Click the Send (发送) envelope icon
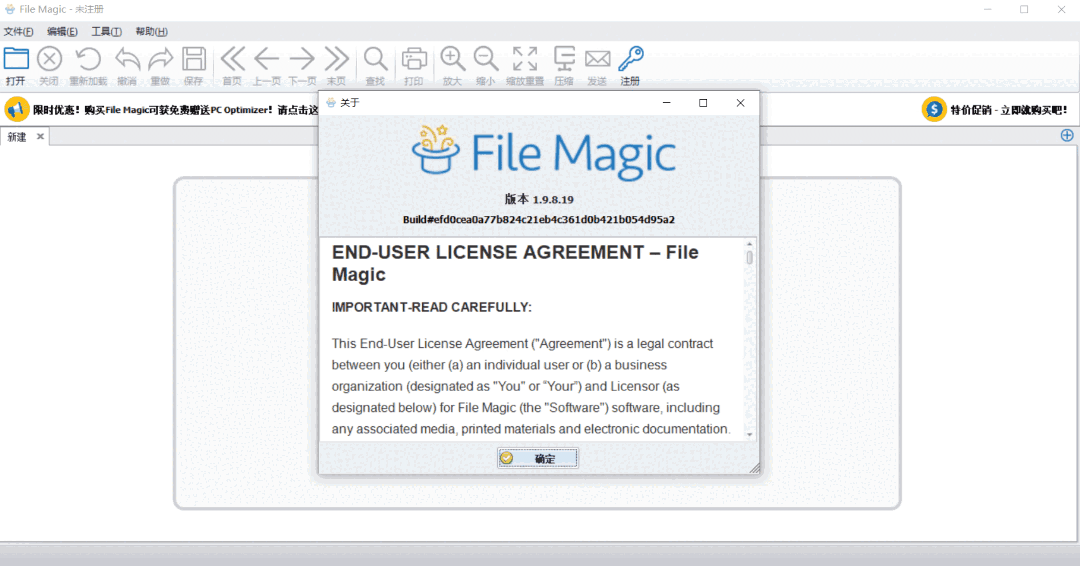 tap(597, 59)
